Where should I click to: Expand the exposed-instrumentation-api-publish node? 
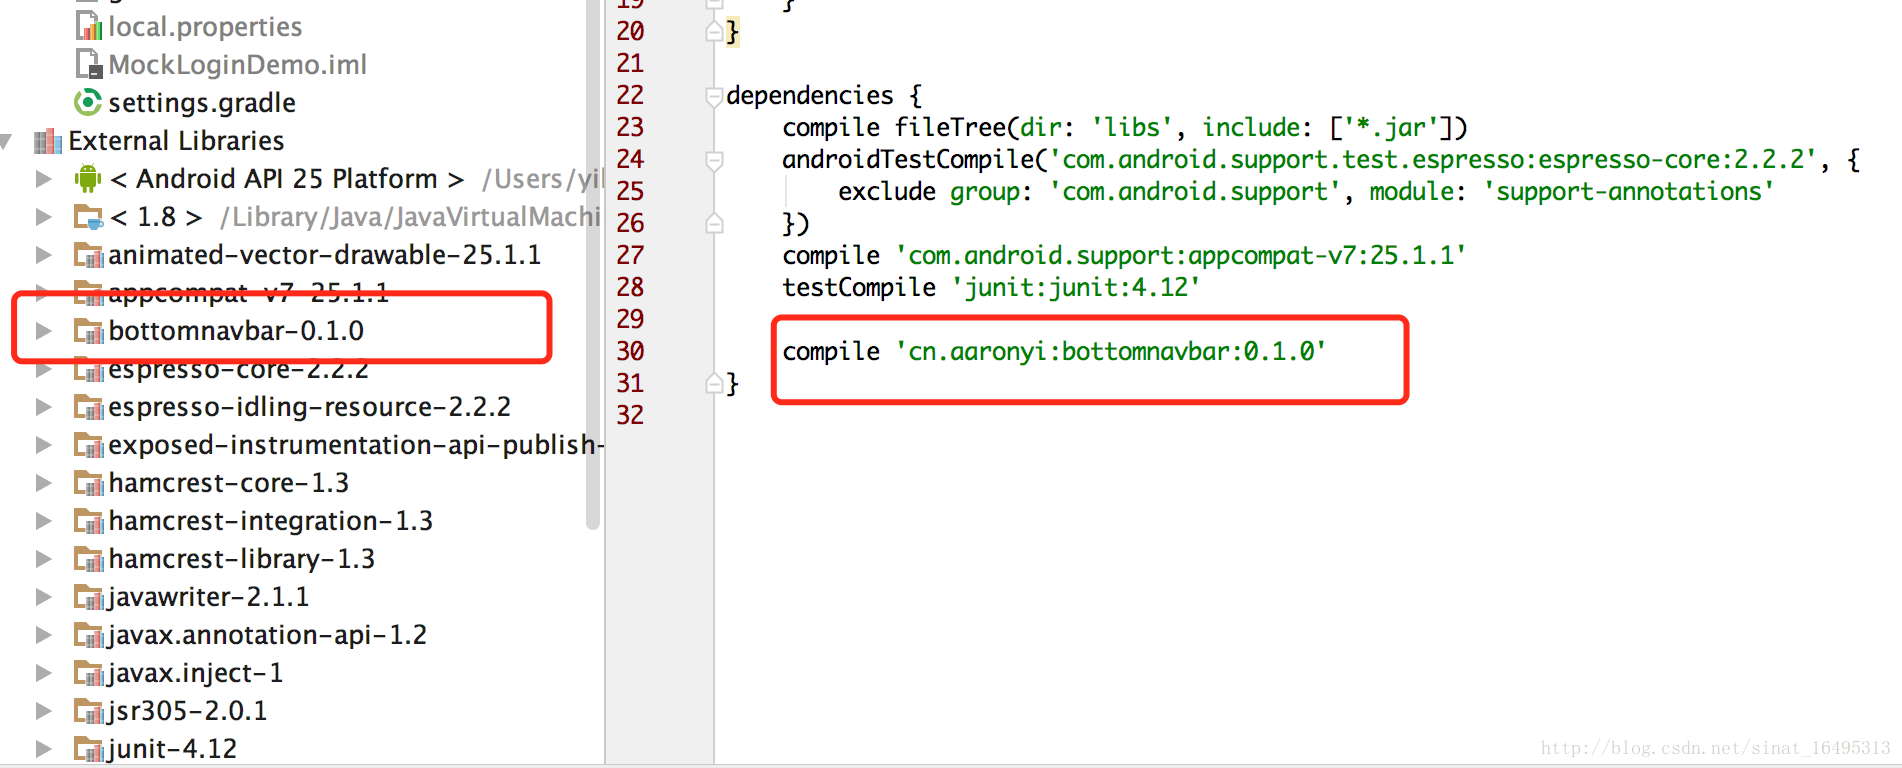[44, 445]
